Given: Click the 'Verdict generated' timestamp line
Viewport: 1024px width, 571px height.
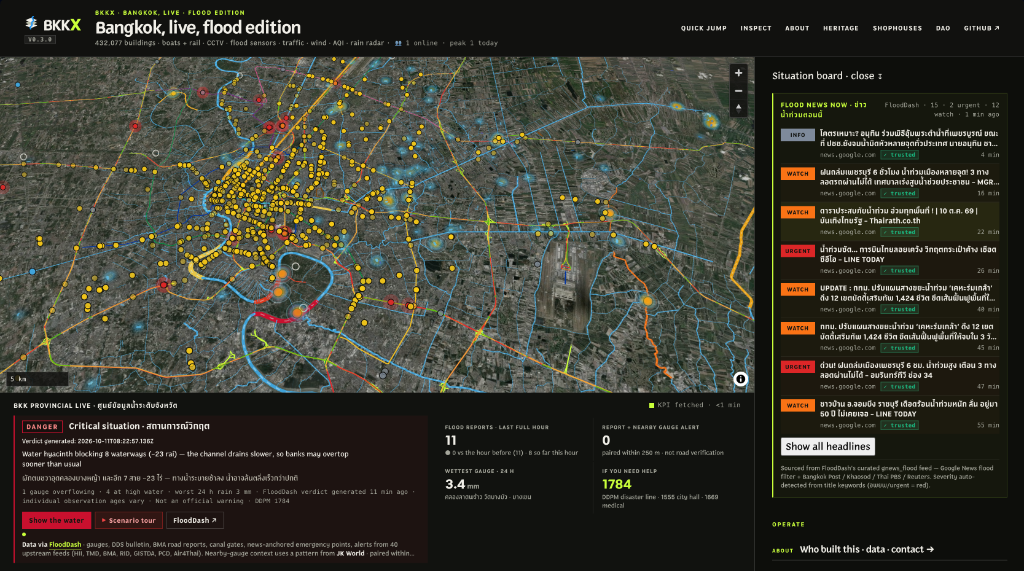Looking at the screenshot, I should pos(88,441).
